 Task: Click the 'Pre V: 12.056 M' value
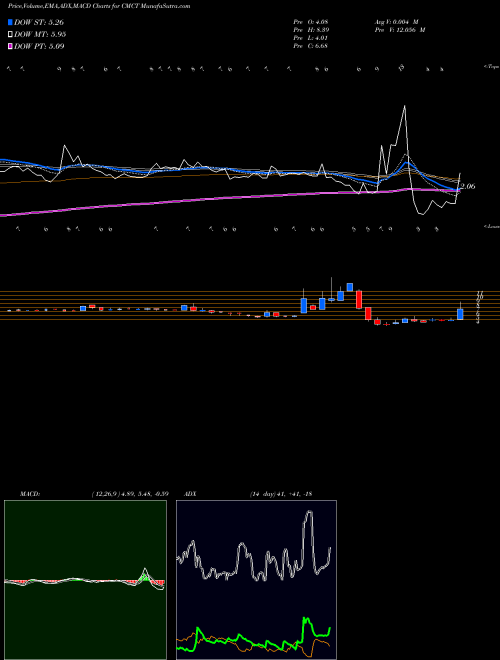401,30
